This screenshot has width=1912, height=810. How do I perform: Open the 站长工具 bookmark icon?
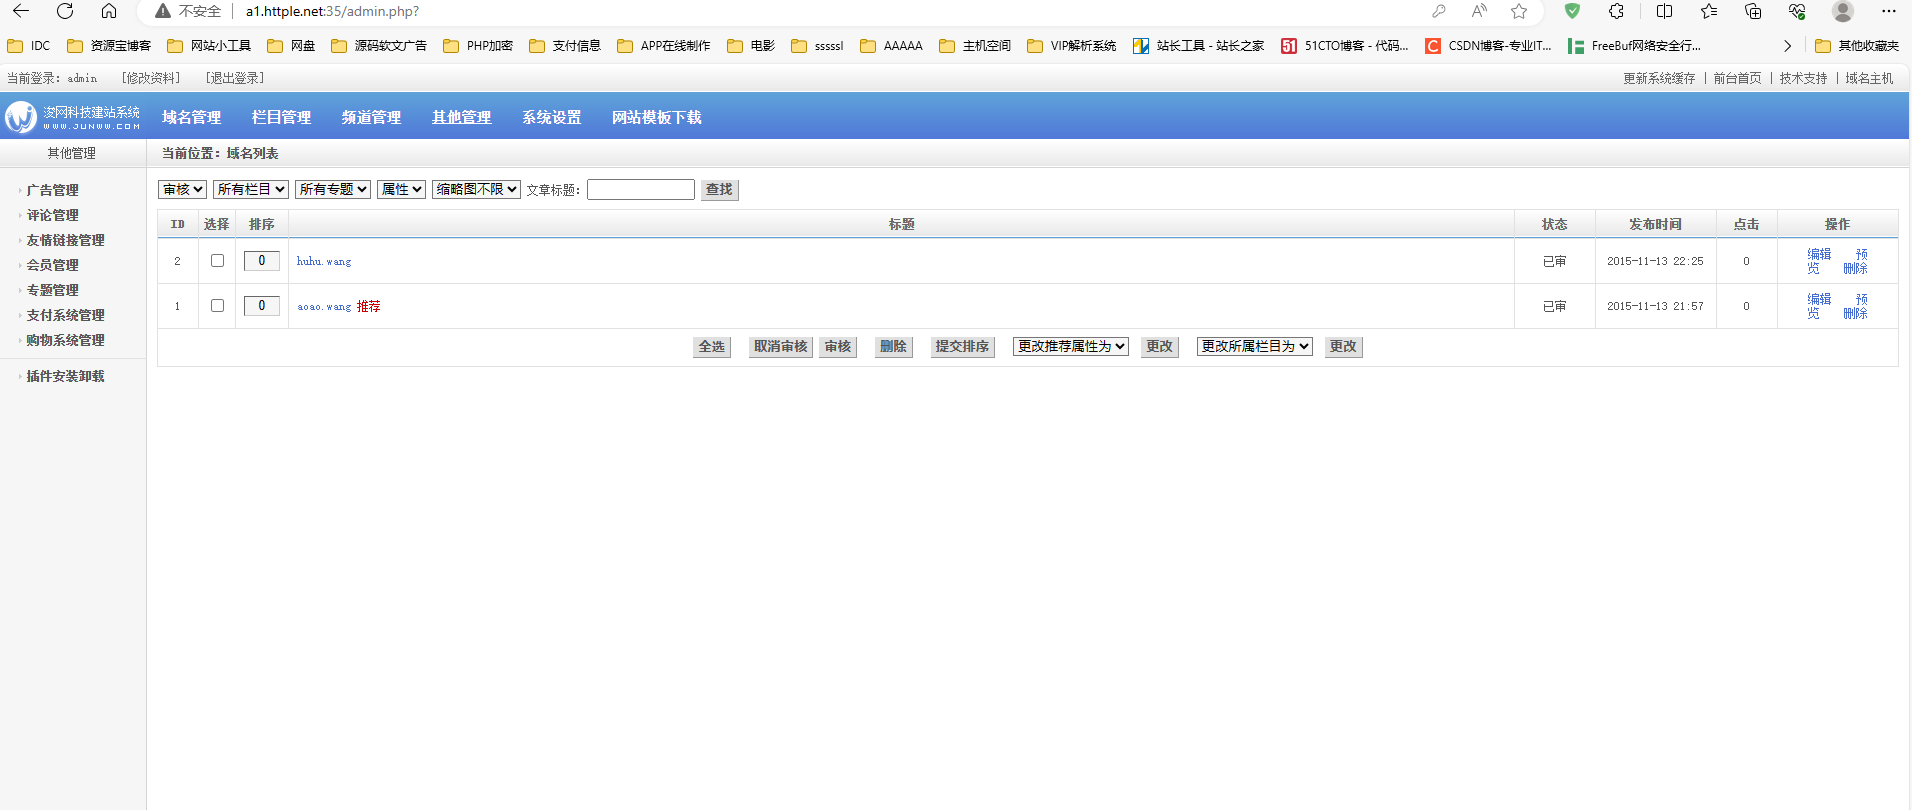(x=1141, y=46)
